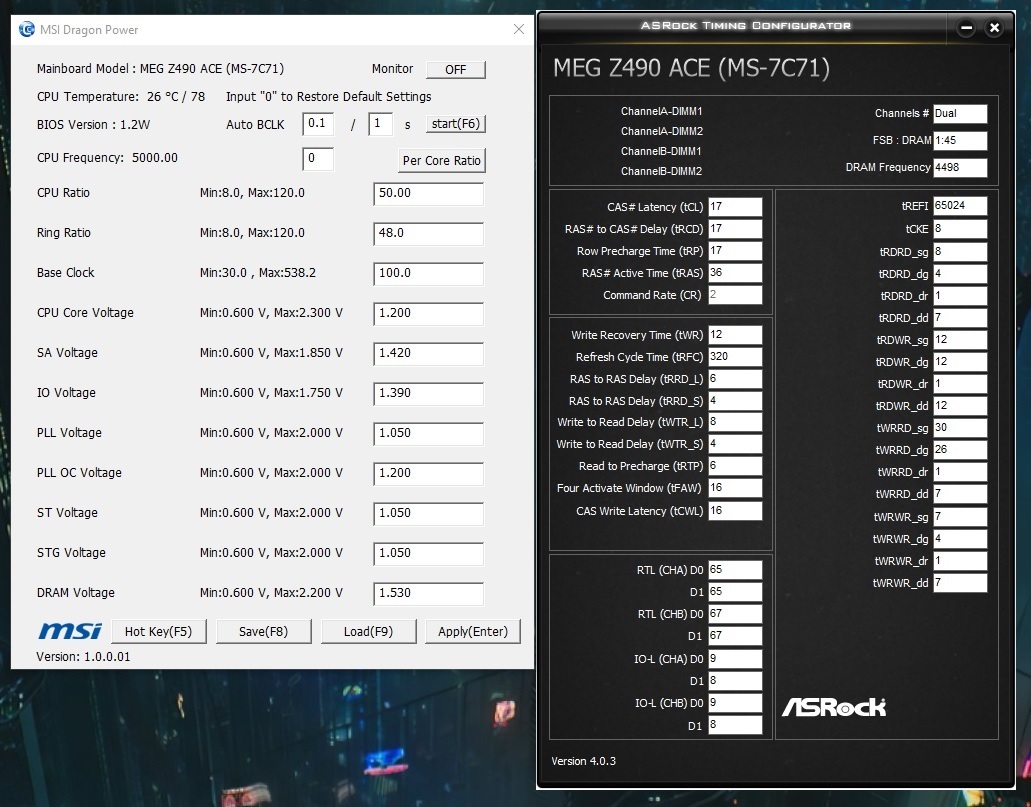Minimize the ASRock Timing Configurator window

(x=966, y=28)
